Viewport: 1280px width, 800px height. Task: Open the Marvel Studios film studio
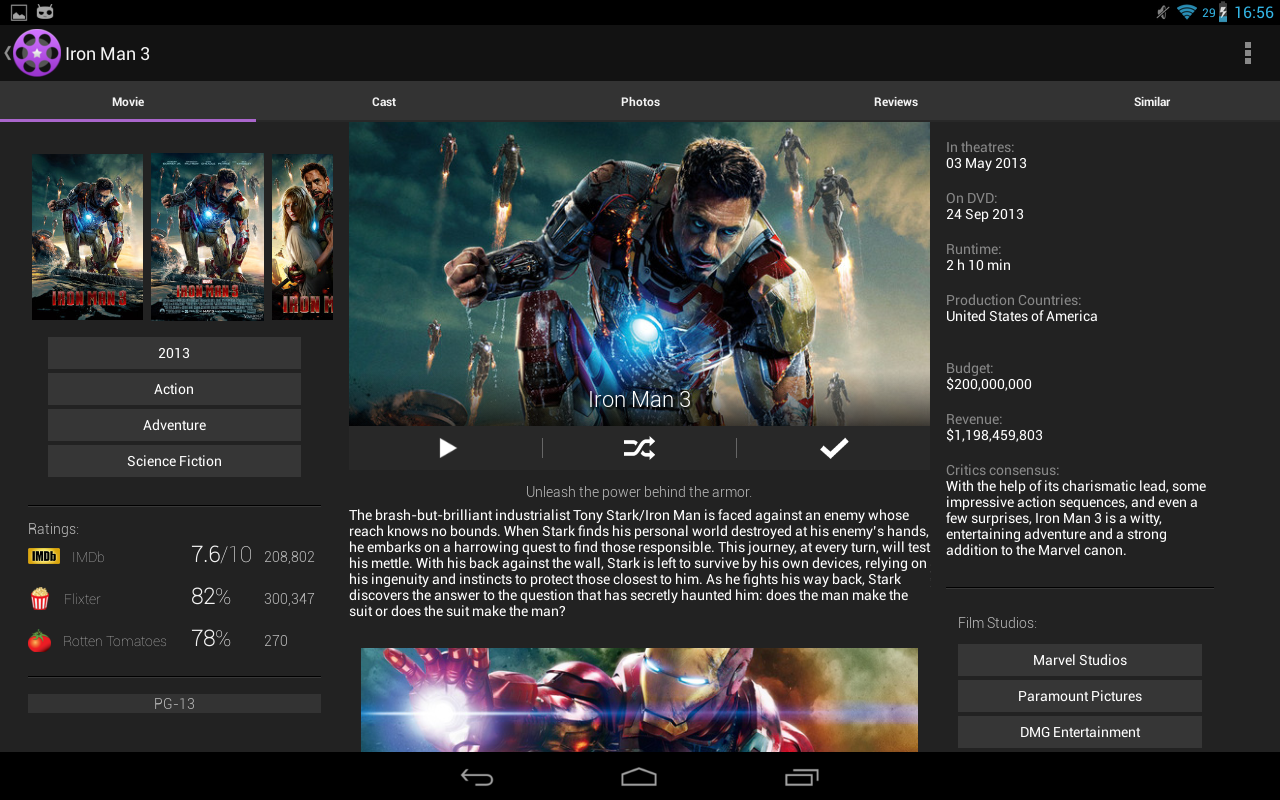point(1080,660)
